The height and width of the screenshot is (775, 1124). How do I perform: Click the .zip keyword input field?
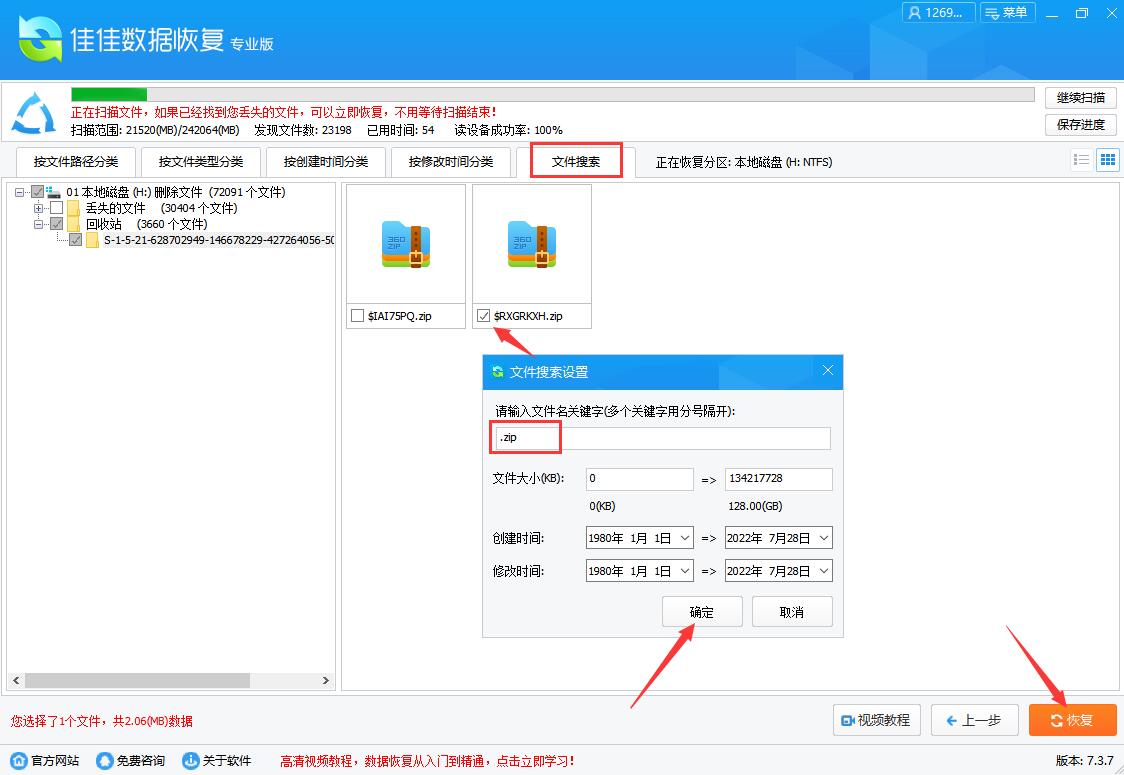tap(525, 437)
